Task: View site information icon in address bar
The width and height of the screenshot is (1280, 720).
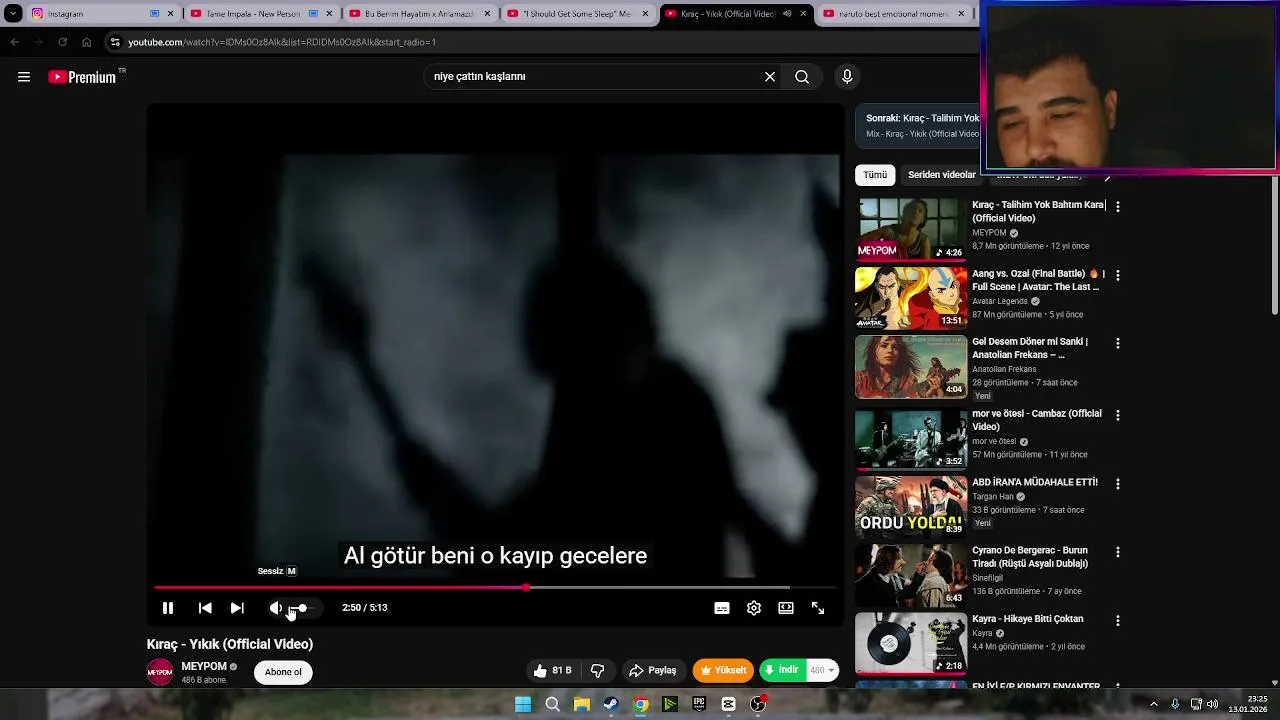Action: [115, 42]
